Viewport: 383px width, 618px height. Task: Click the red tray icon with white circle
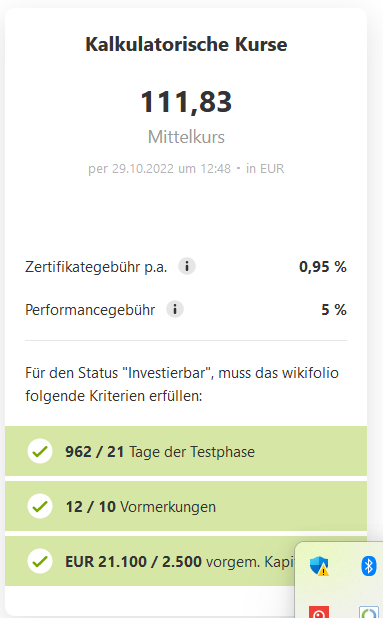(x=319, y=612)
